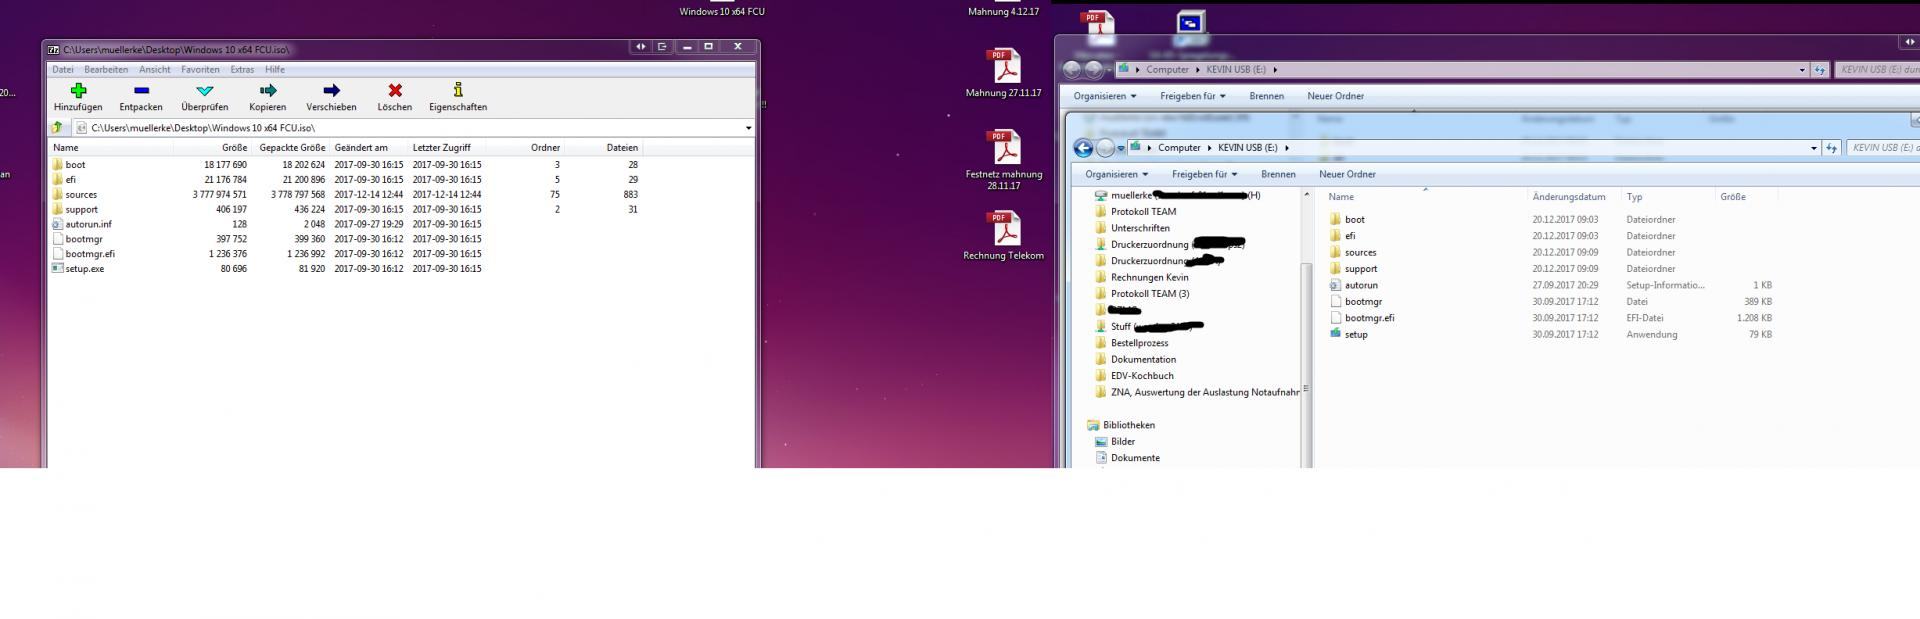Click the Hinzufügen (add) icon in 7-Zip

[78, 91]
